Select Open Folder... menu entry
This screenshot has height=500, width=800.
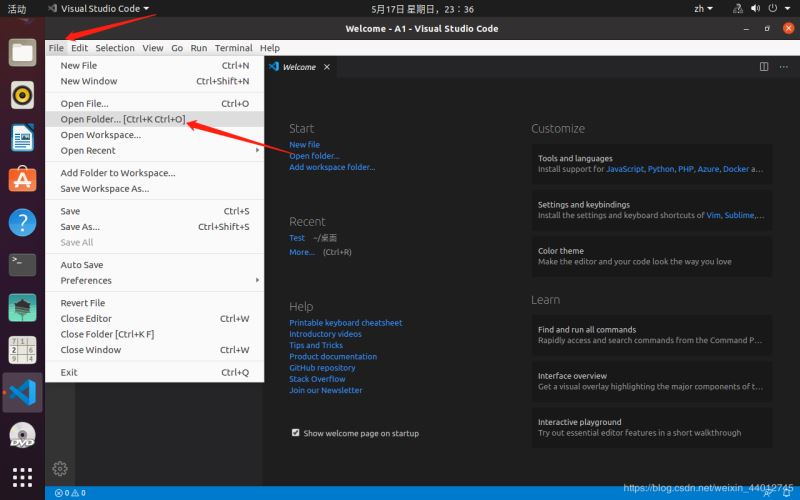pyautogui.click(x=155, y=119)
